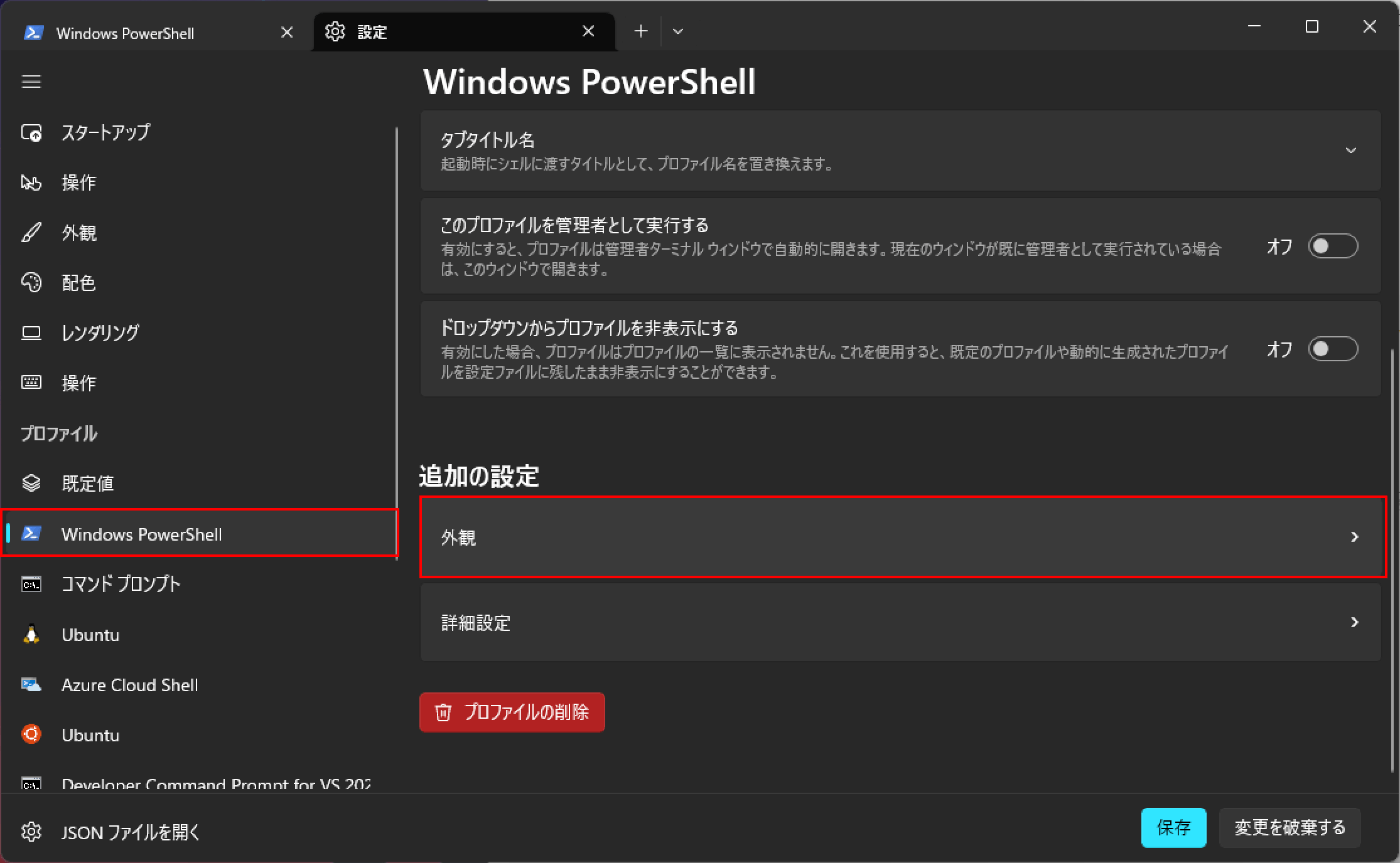
Task: Open JSON ファイルを開く at the bottom of the sidebar
Action: [198, 831]
